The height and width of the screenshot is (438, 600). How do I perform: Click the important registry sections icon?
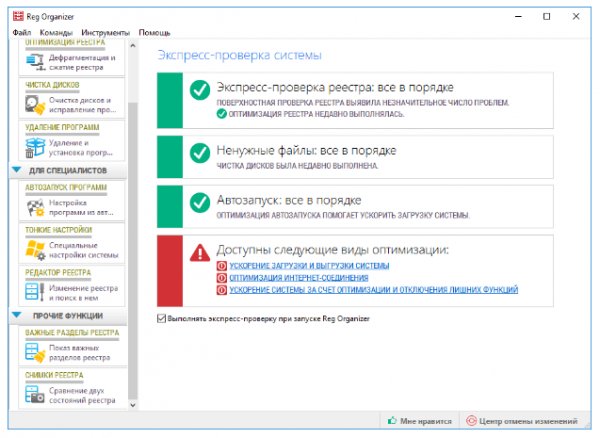tap(36, 352)
